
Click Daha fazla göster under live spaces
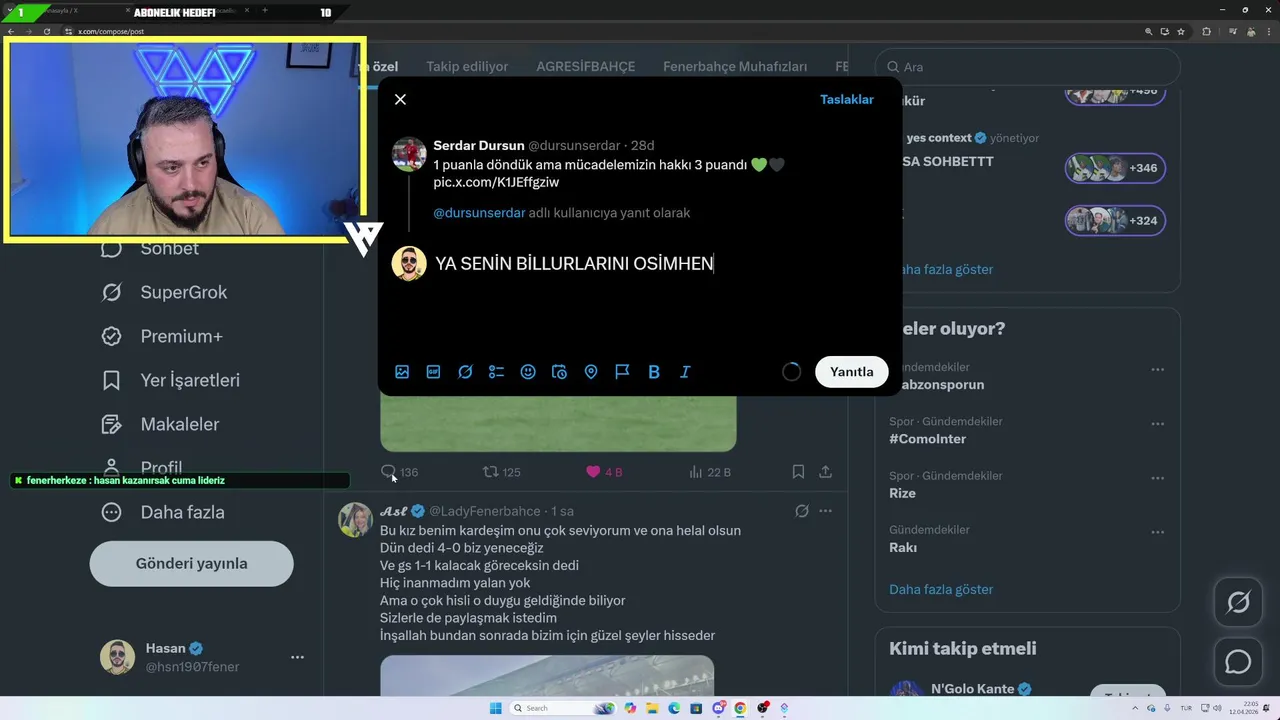tap(941, 269)
